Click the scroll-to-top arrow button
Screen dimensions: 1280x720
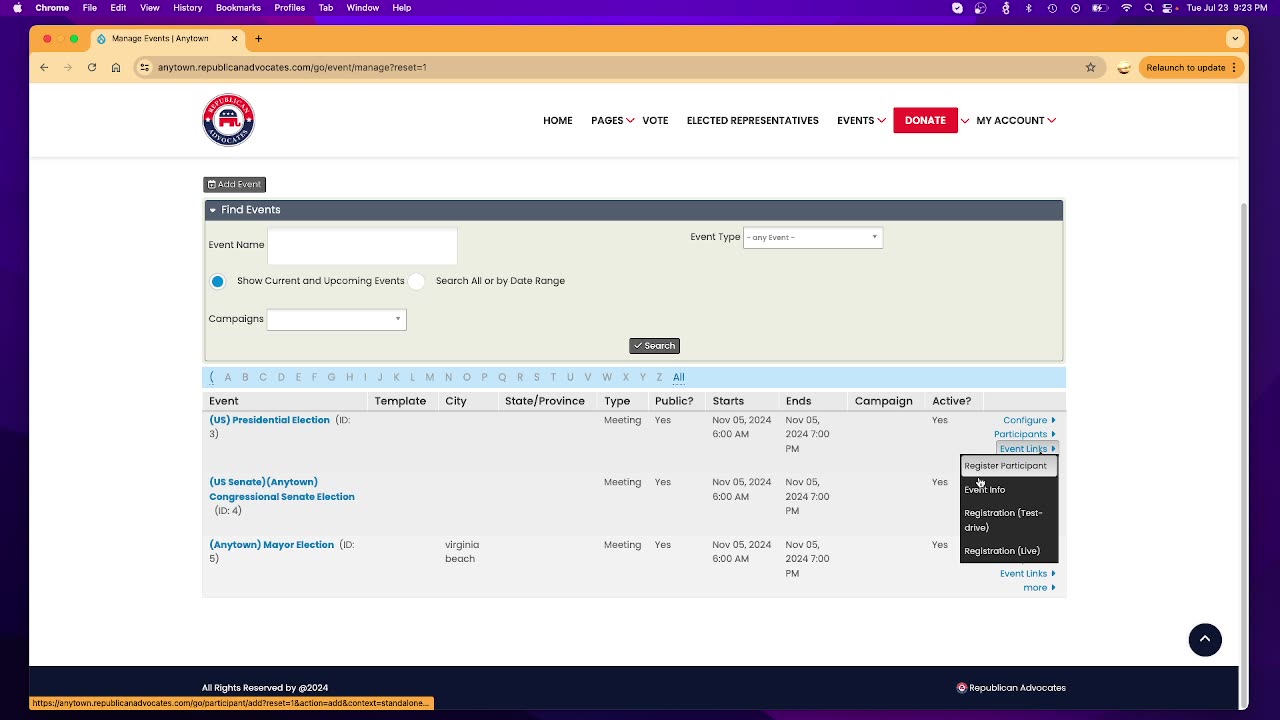(x=1205, y=640)
